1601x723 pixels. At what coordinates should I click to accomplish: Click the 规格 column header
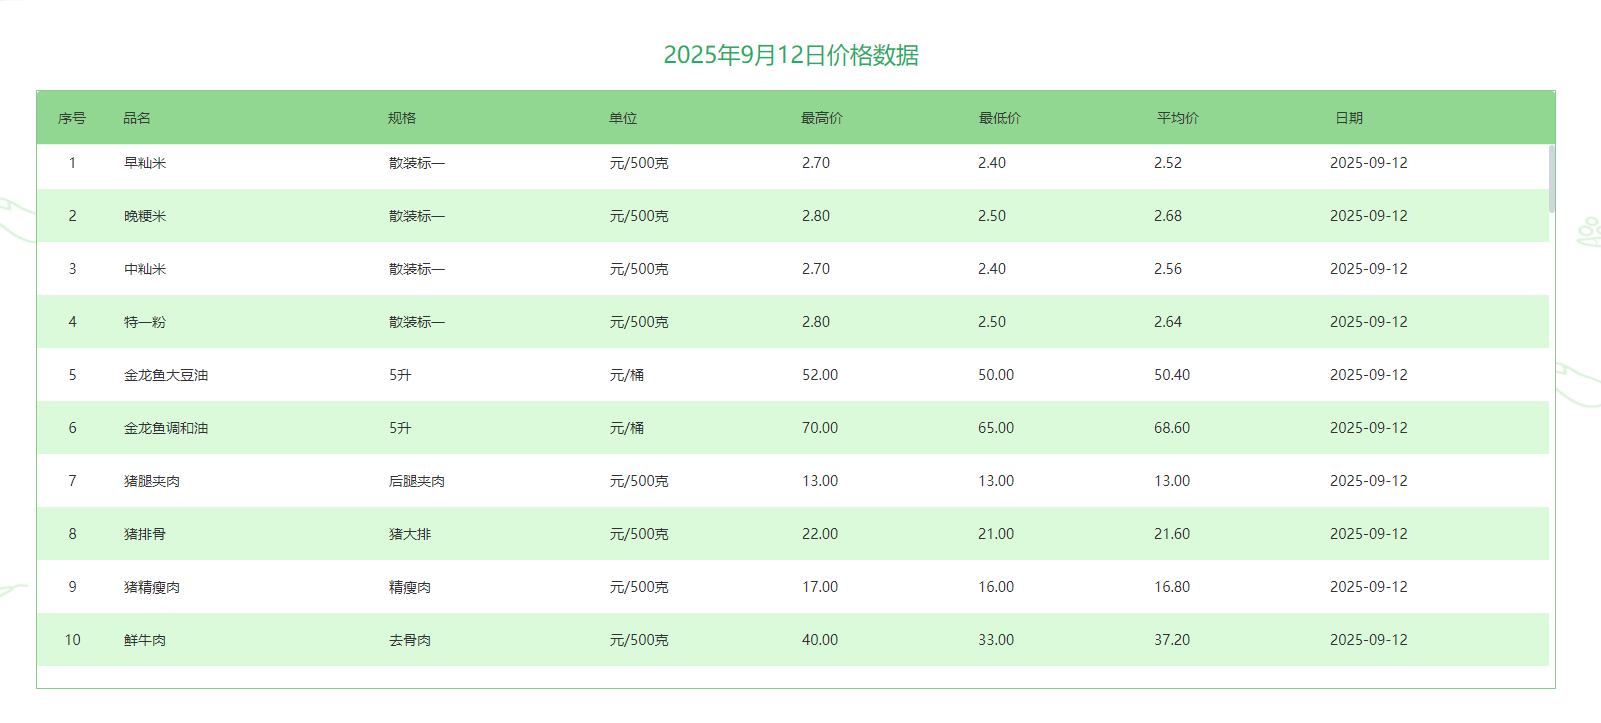(x=402, y=118)
